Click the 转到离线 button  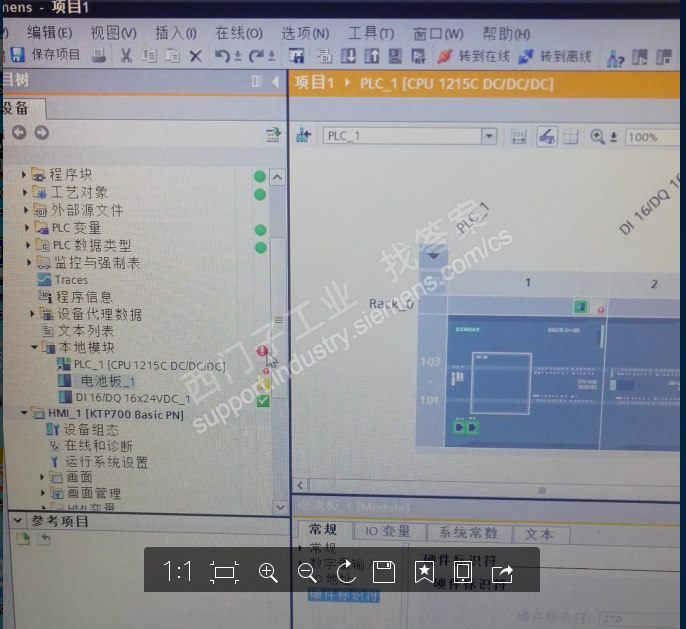click(554, 56)
